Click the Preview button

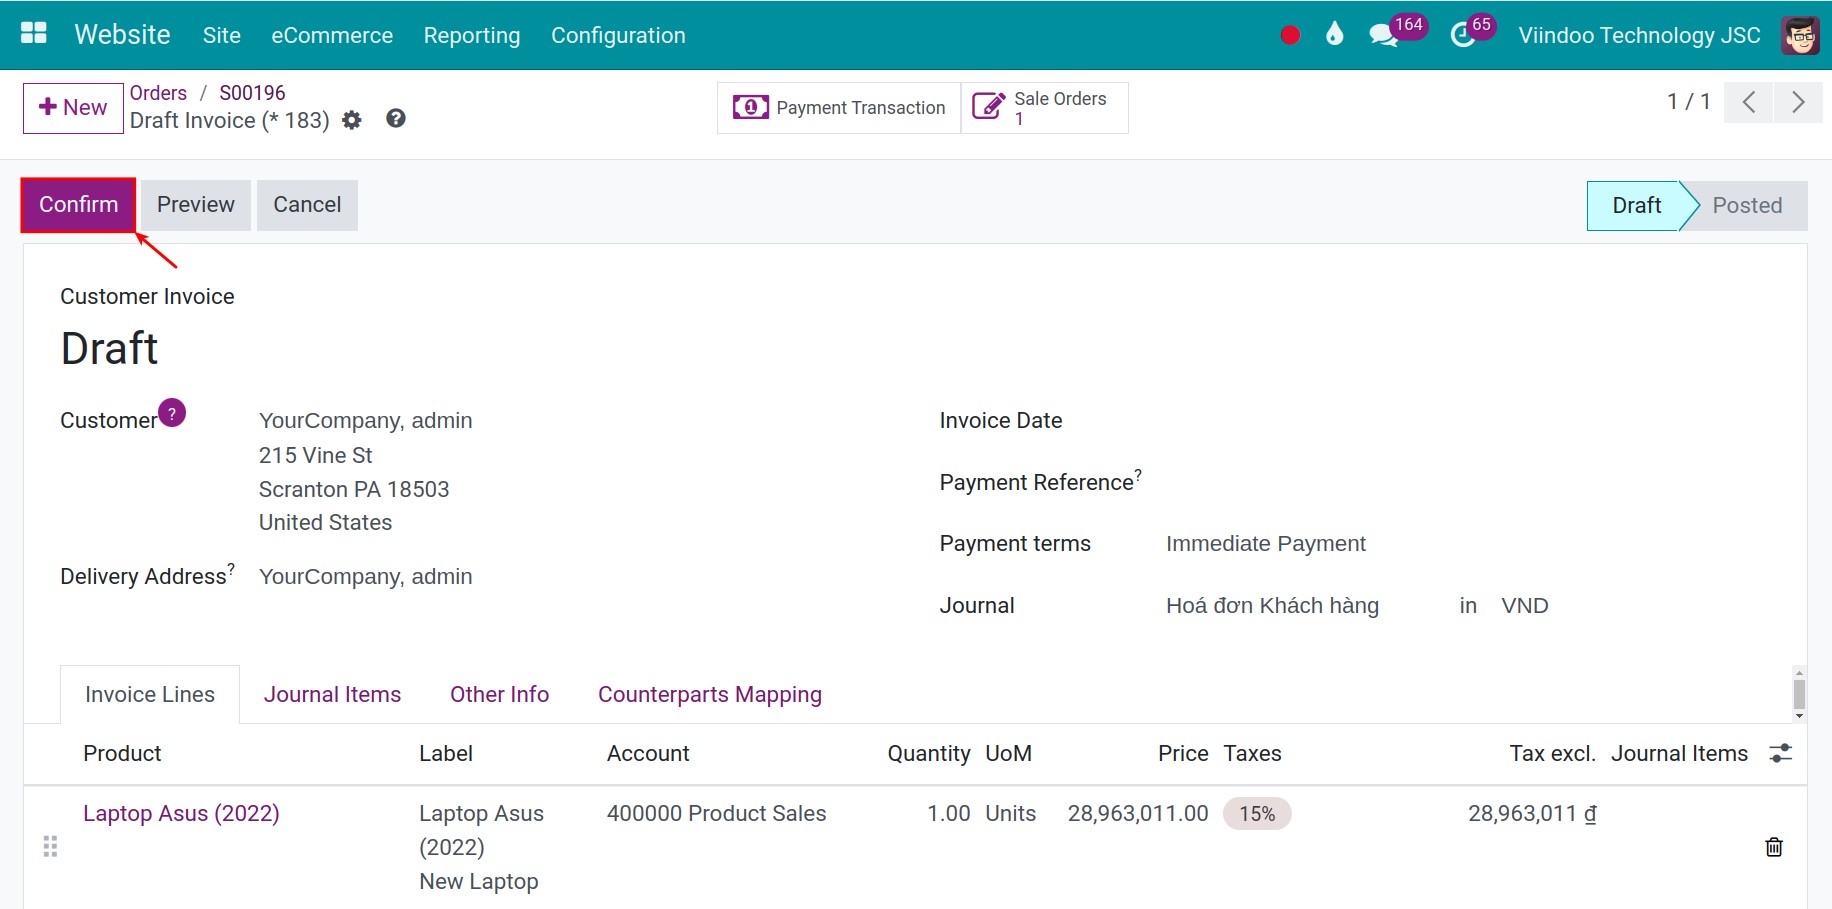[196, 205]
